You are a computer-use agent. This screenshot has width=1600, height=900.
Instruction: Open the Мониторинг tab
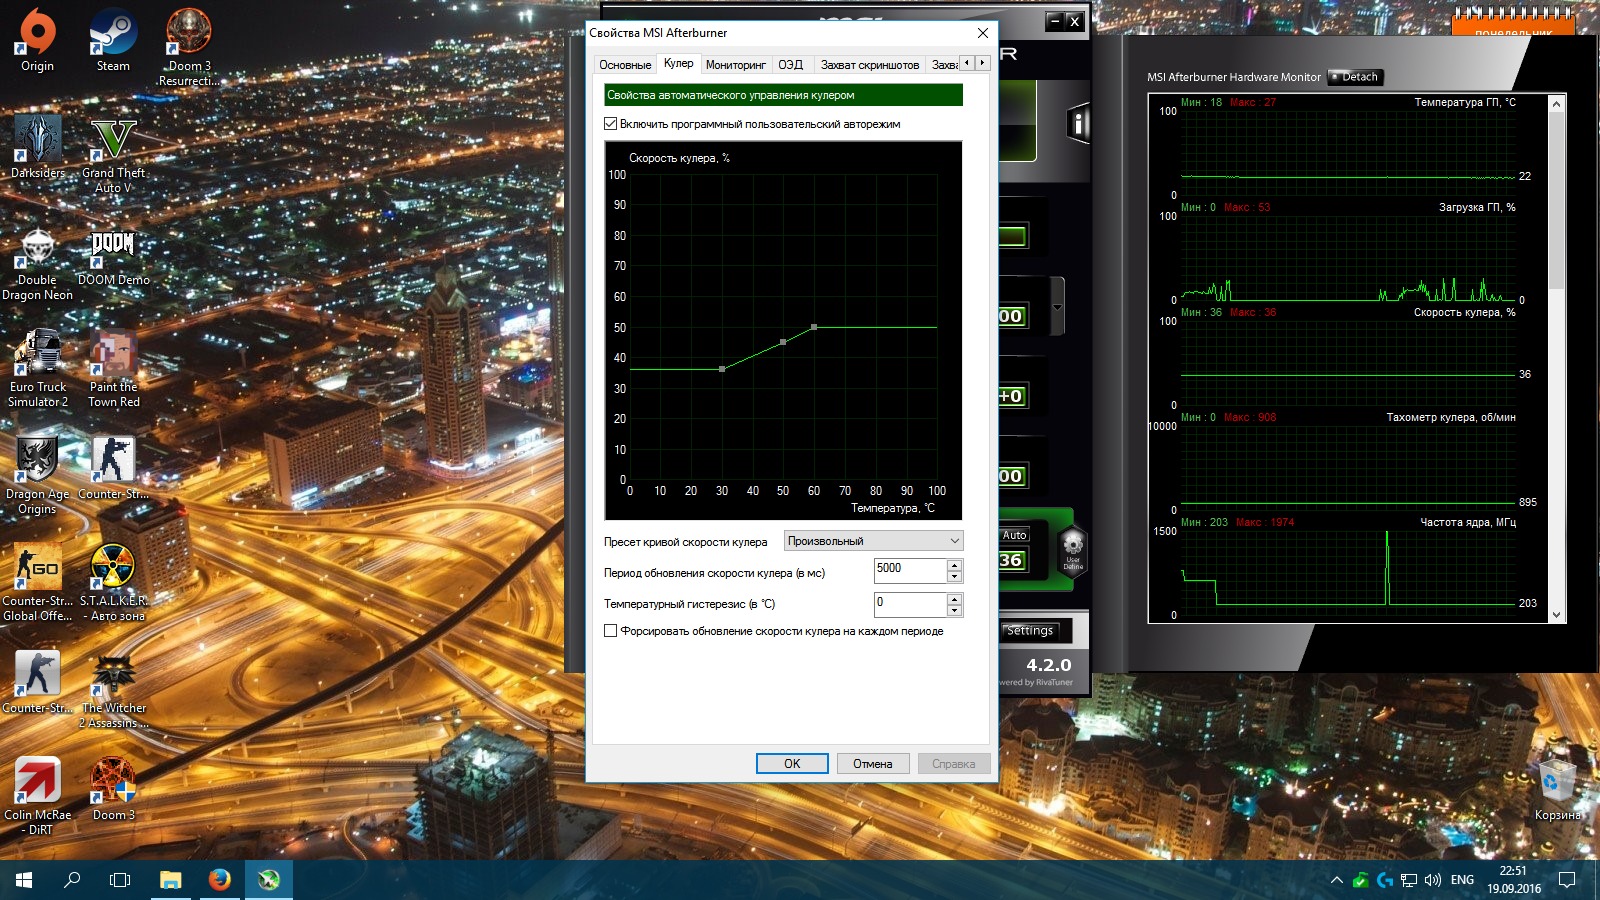pos(736,65)
